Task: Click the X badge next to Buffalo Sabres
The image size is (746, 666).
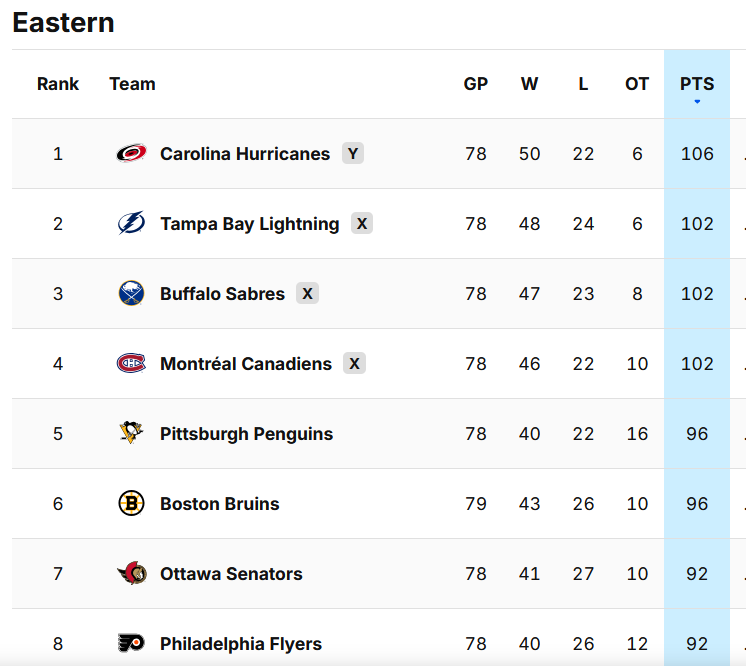Action: (x=307, y=293)
